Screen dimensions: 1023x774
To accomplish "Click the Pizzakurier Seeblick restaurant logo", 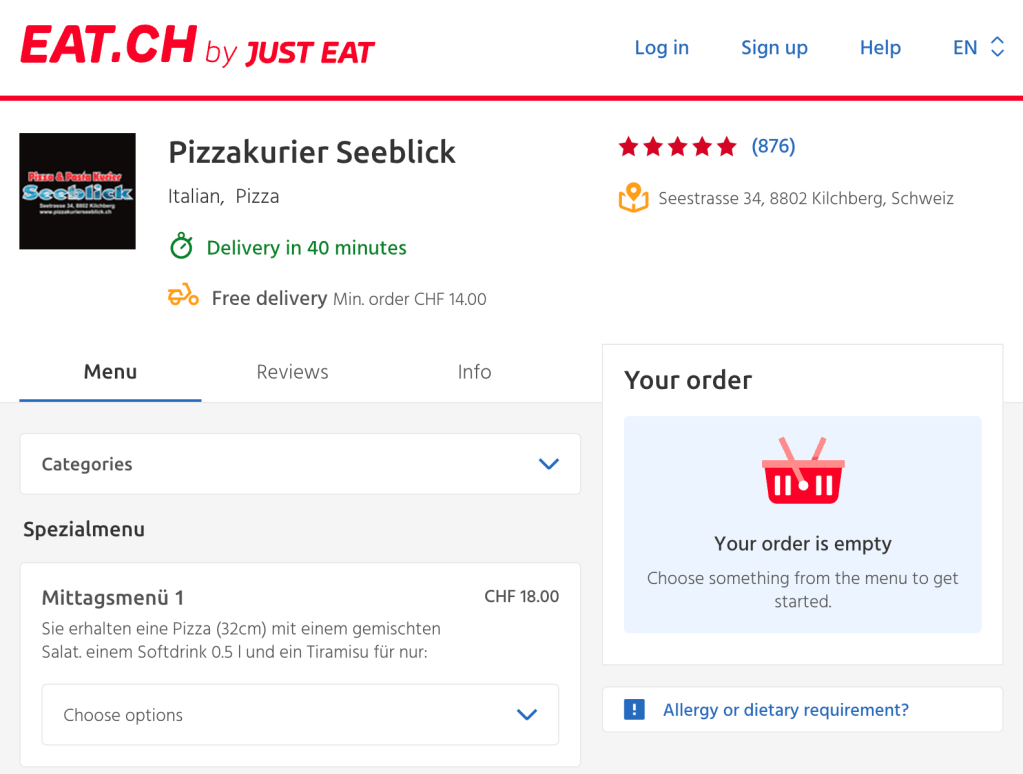I will point(77,191).
